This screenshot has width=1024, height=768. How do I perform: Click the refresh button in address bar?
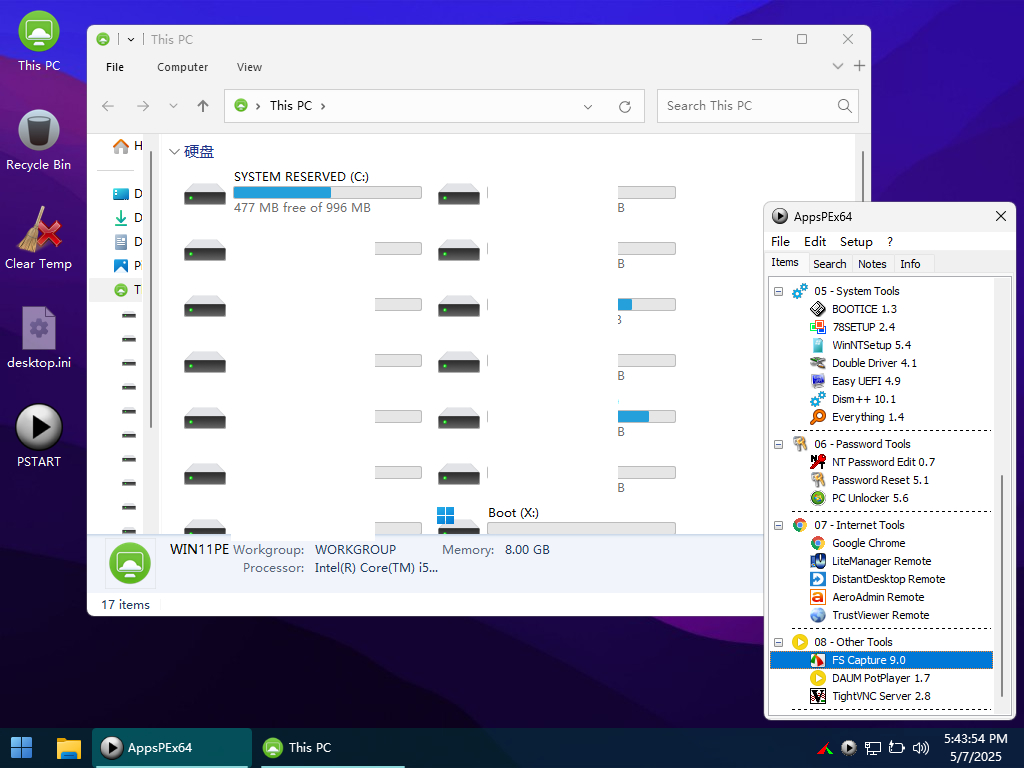[x=625, y=106]
